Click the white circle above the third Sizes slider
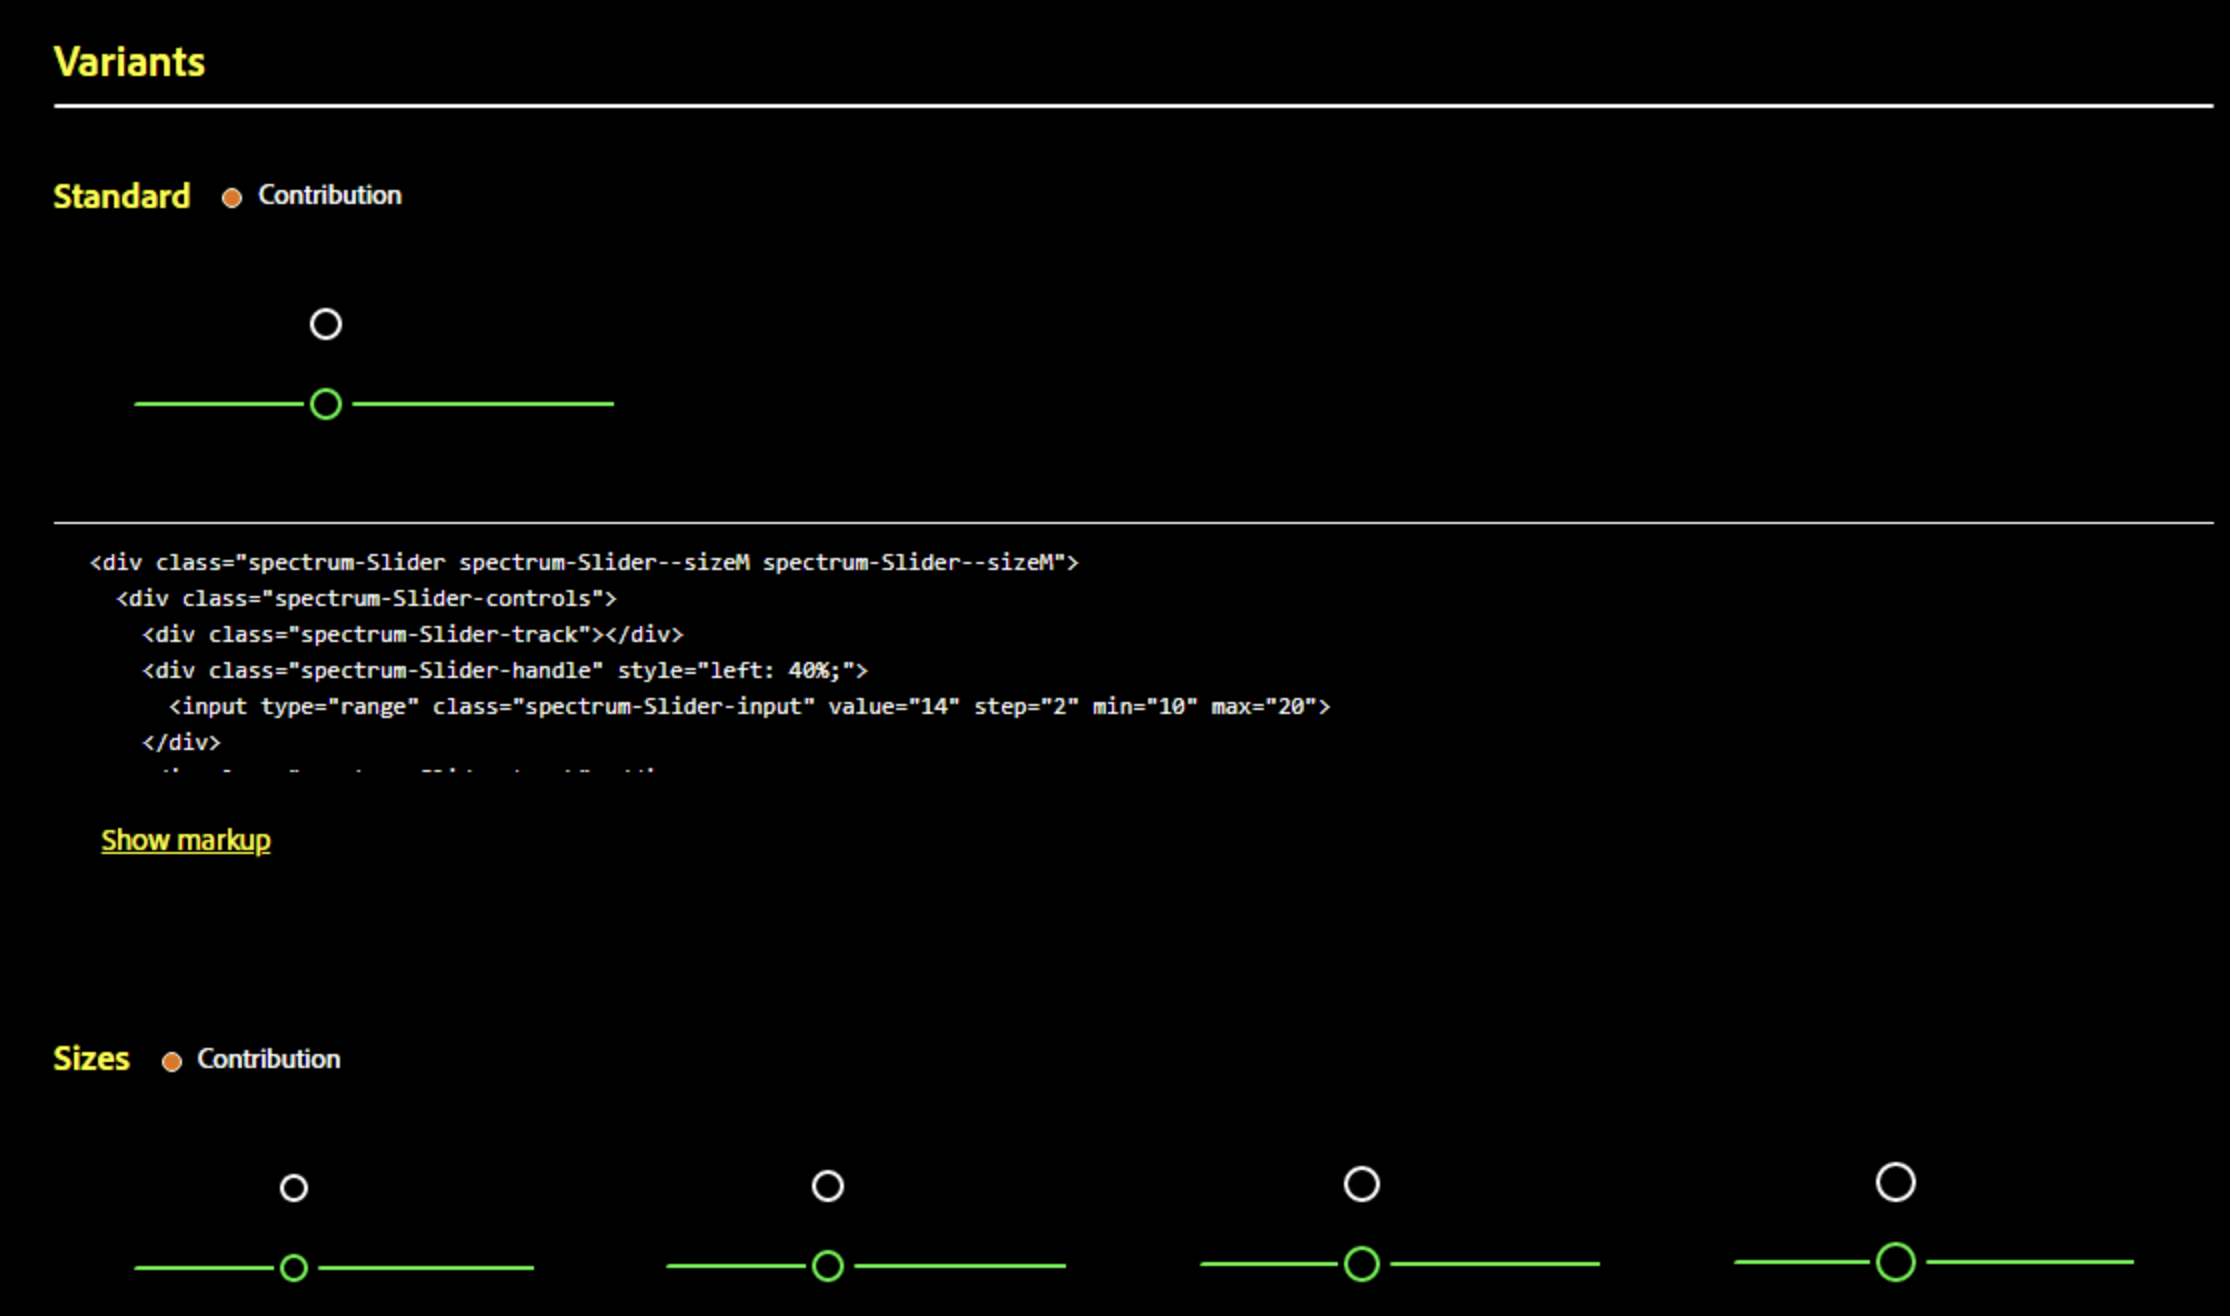This screenshot has height=1316, width=2230. pyautogui.click(x=1362, y=1184)
